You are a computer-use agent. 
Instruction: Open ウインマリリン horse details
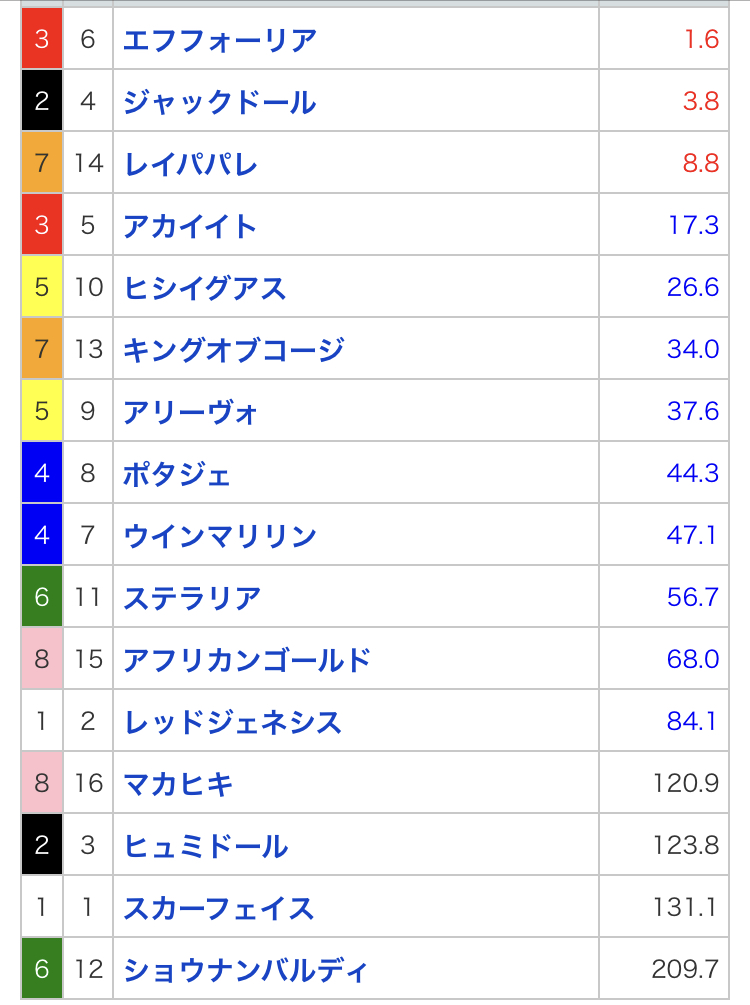[x=220, y=536]
